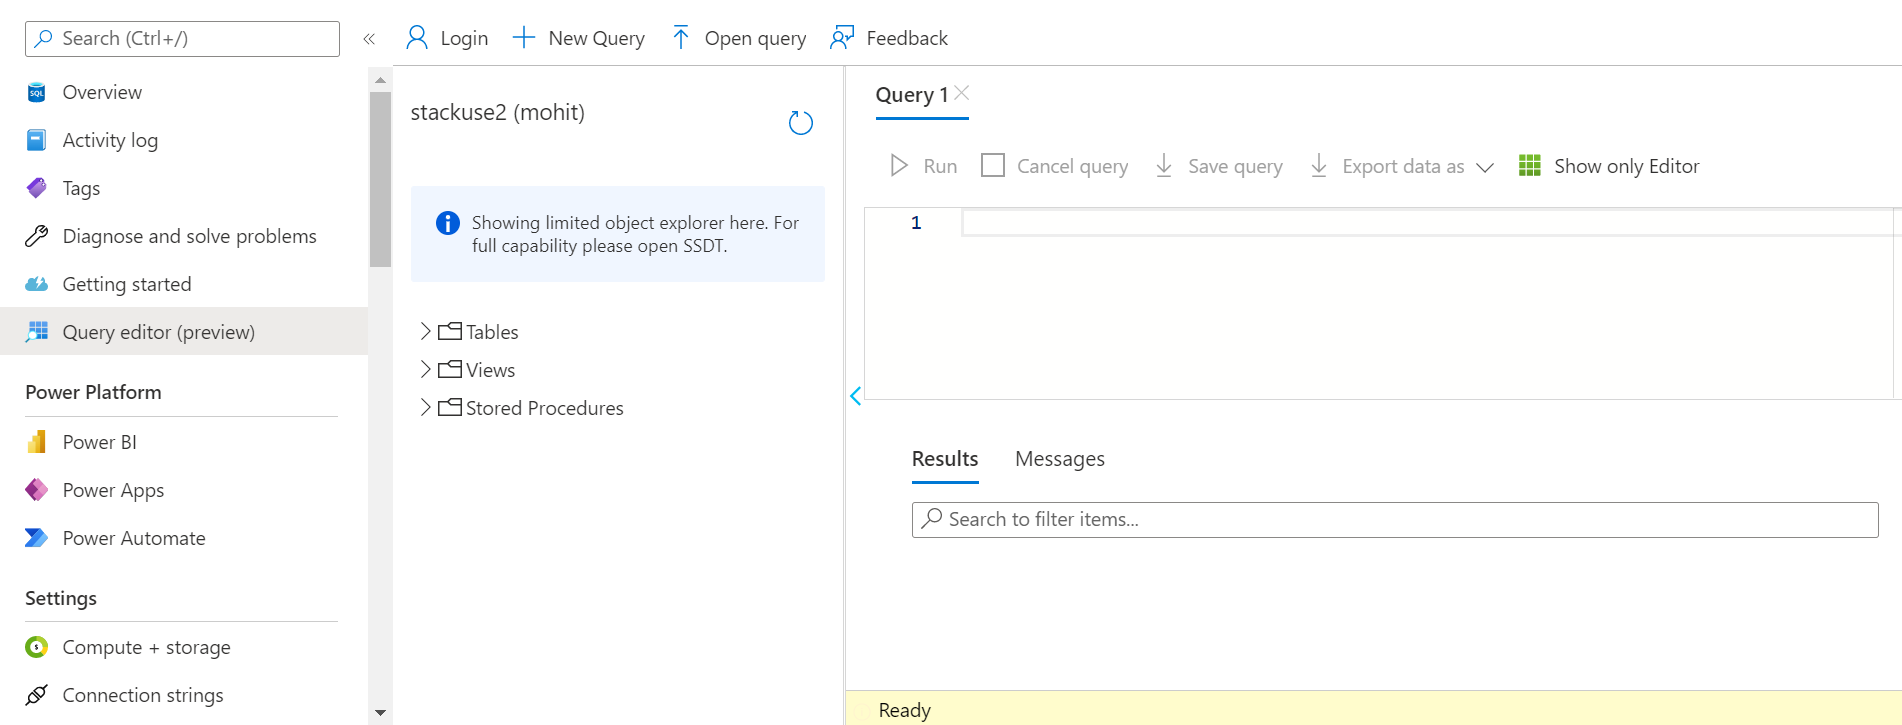The image size is (1902, 725).
Task: Create a New Query
Action: click(579, 38)
